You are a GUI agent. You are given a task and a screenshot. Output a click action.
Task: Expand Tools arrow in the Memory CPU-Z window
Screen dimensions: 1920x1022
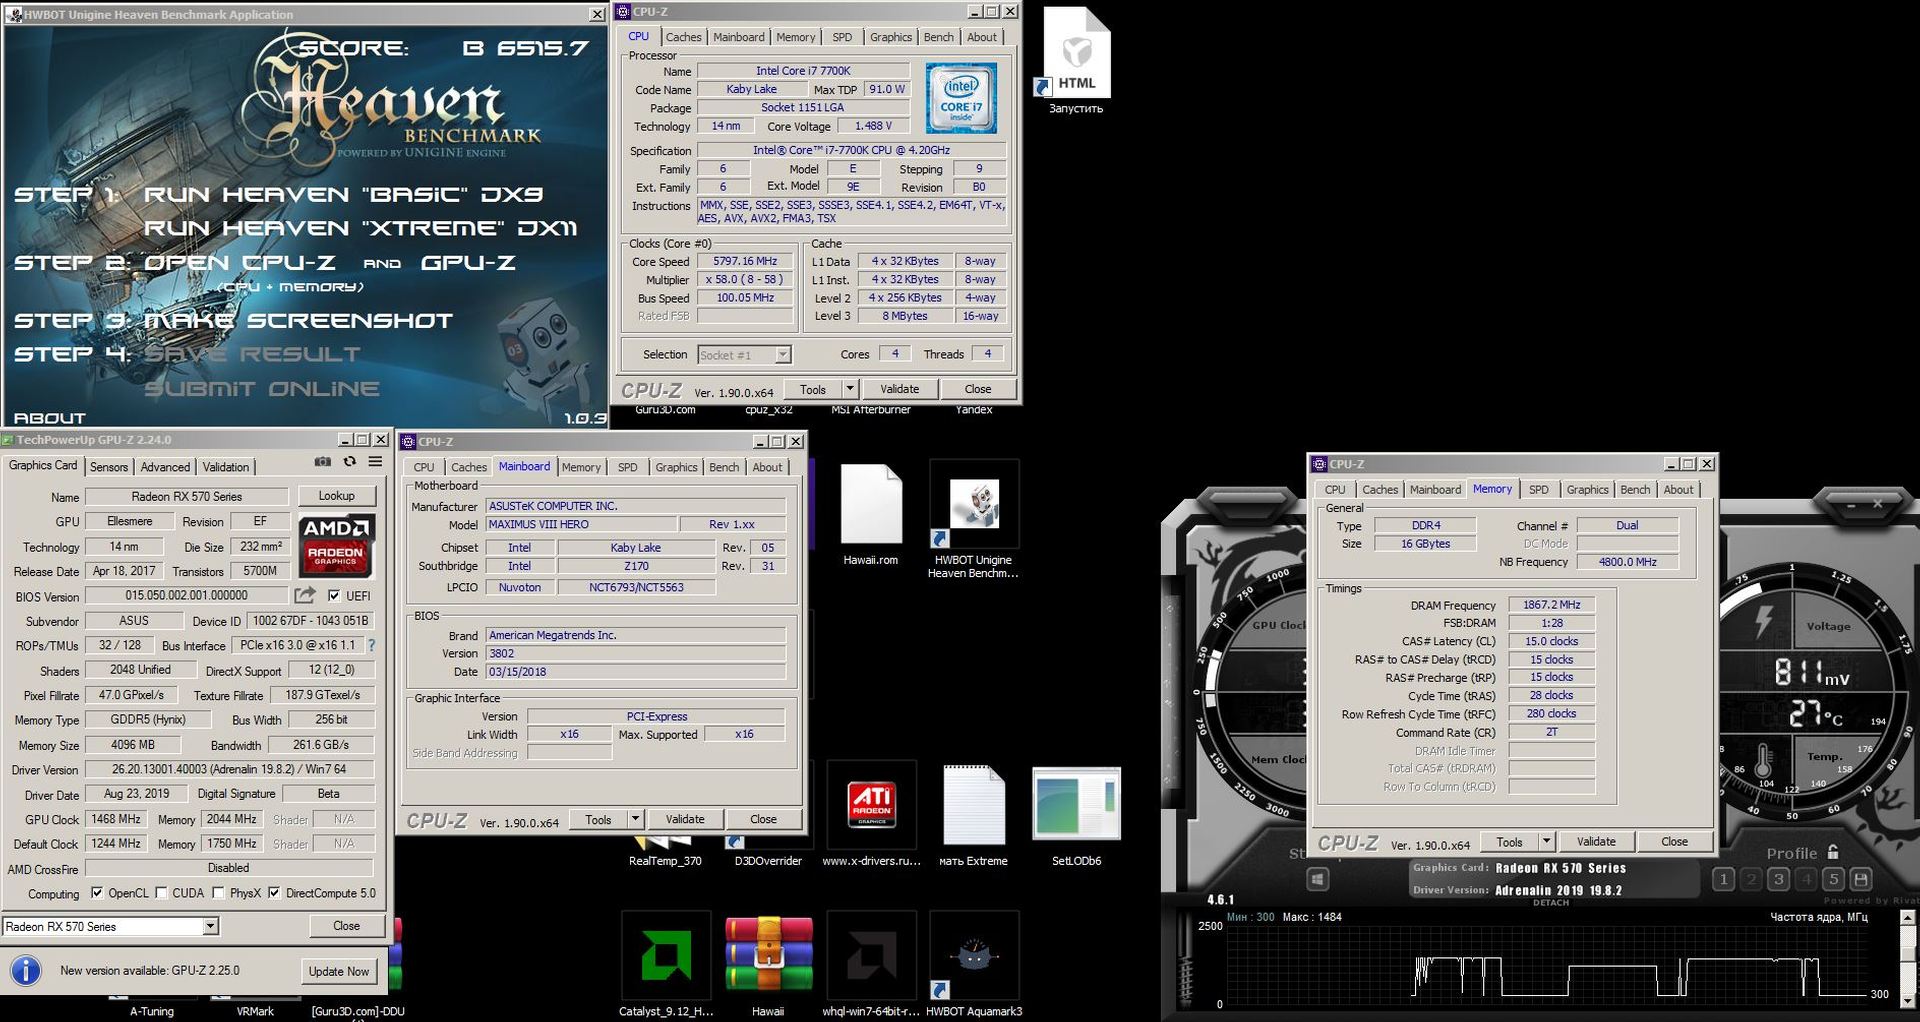pos(1546,842)
